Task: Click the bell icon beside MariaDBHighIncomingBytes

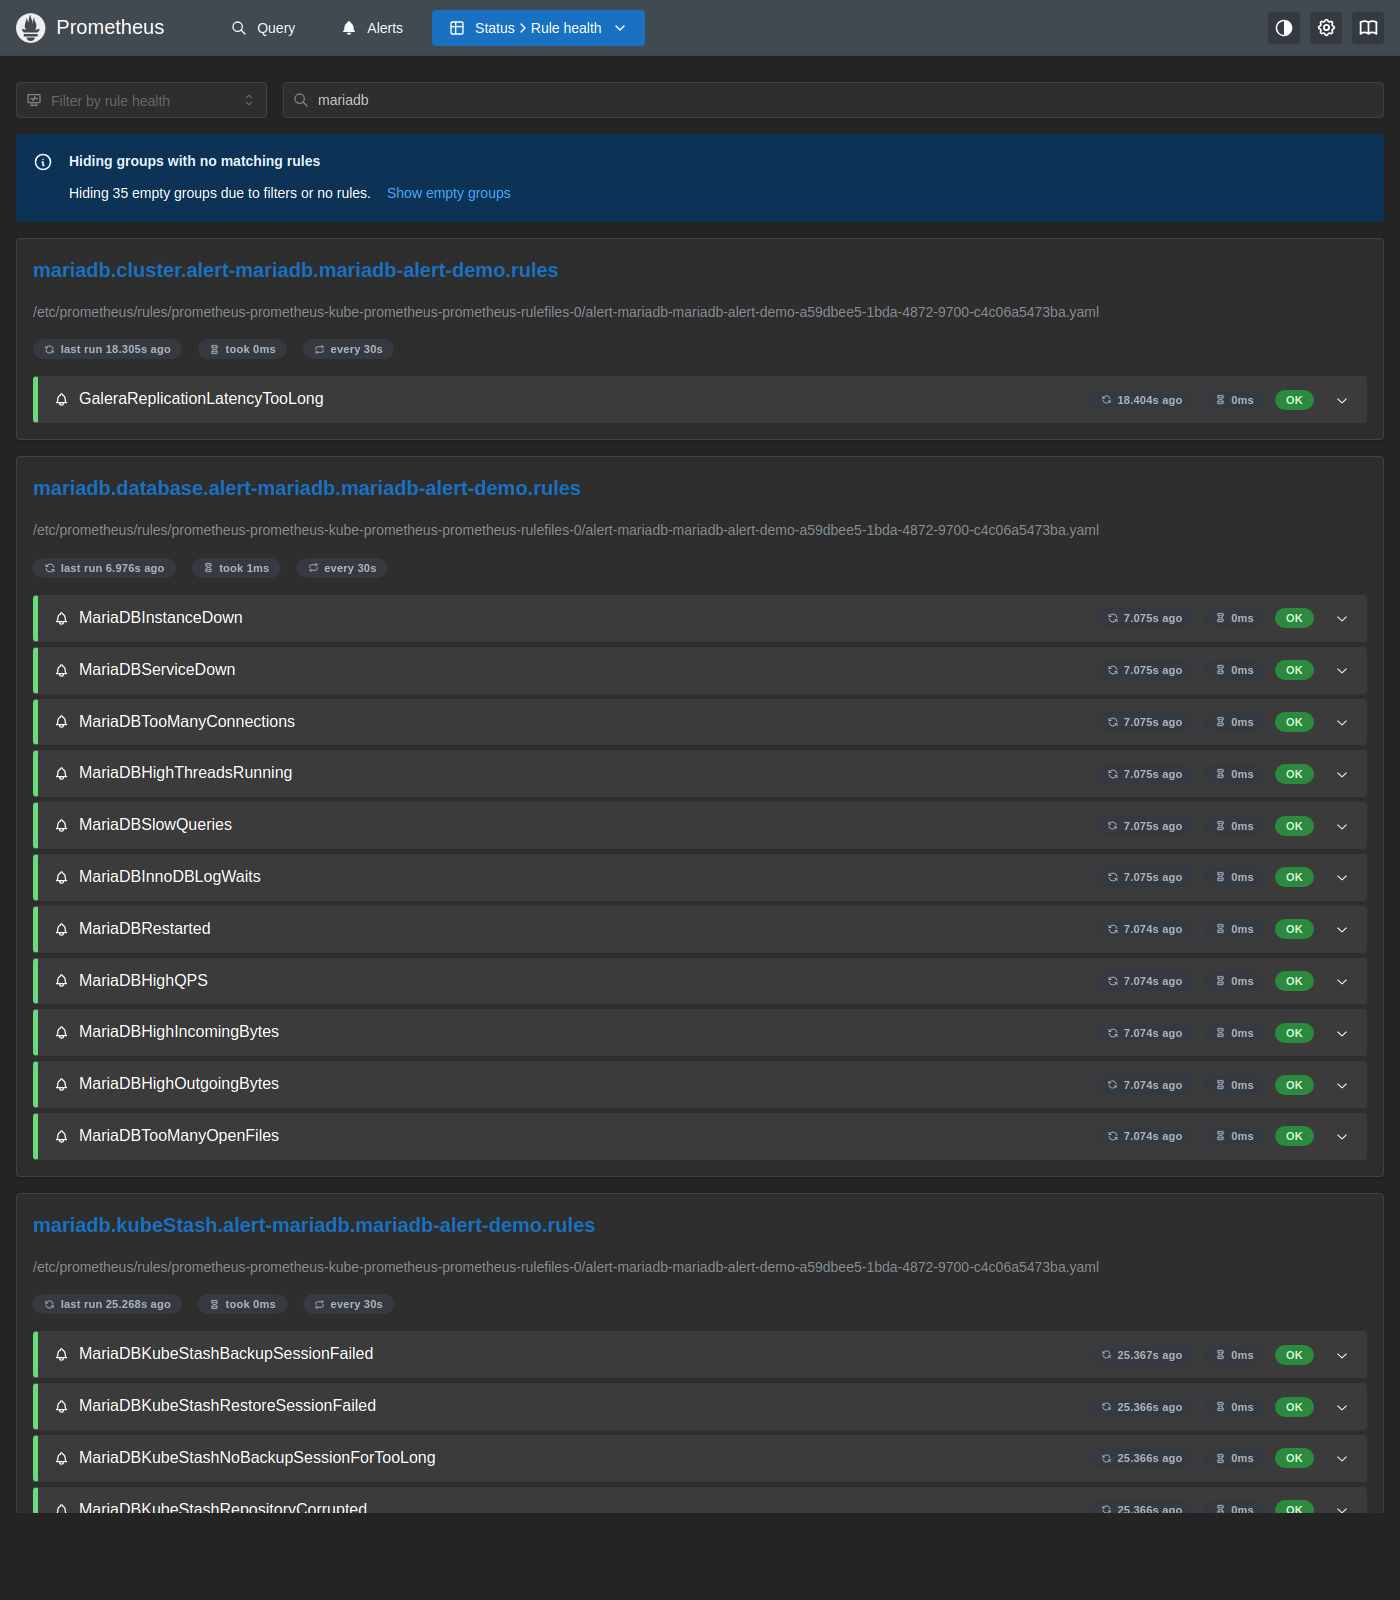Action: (x=61, y=1033)
